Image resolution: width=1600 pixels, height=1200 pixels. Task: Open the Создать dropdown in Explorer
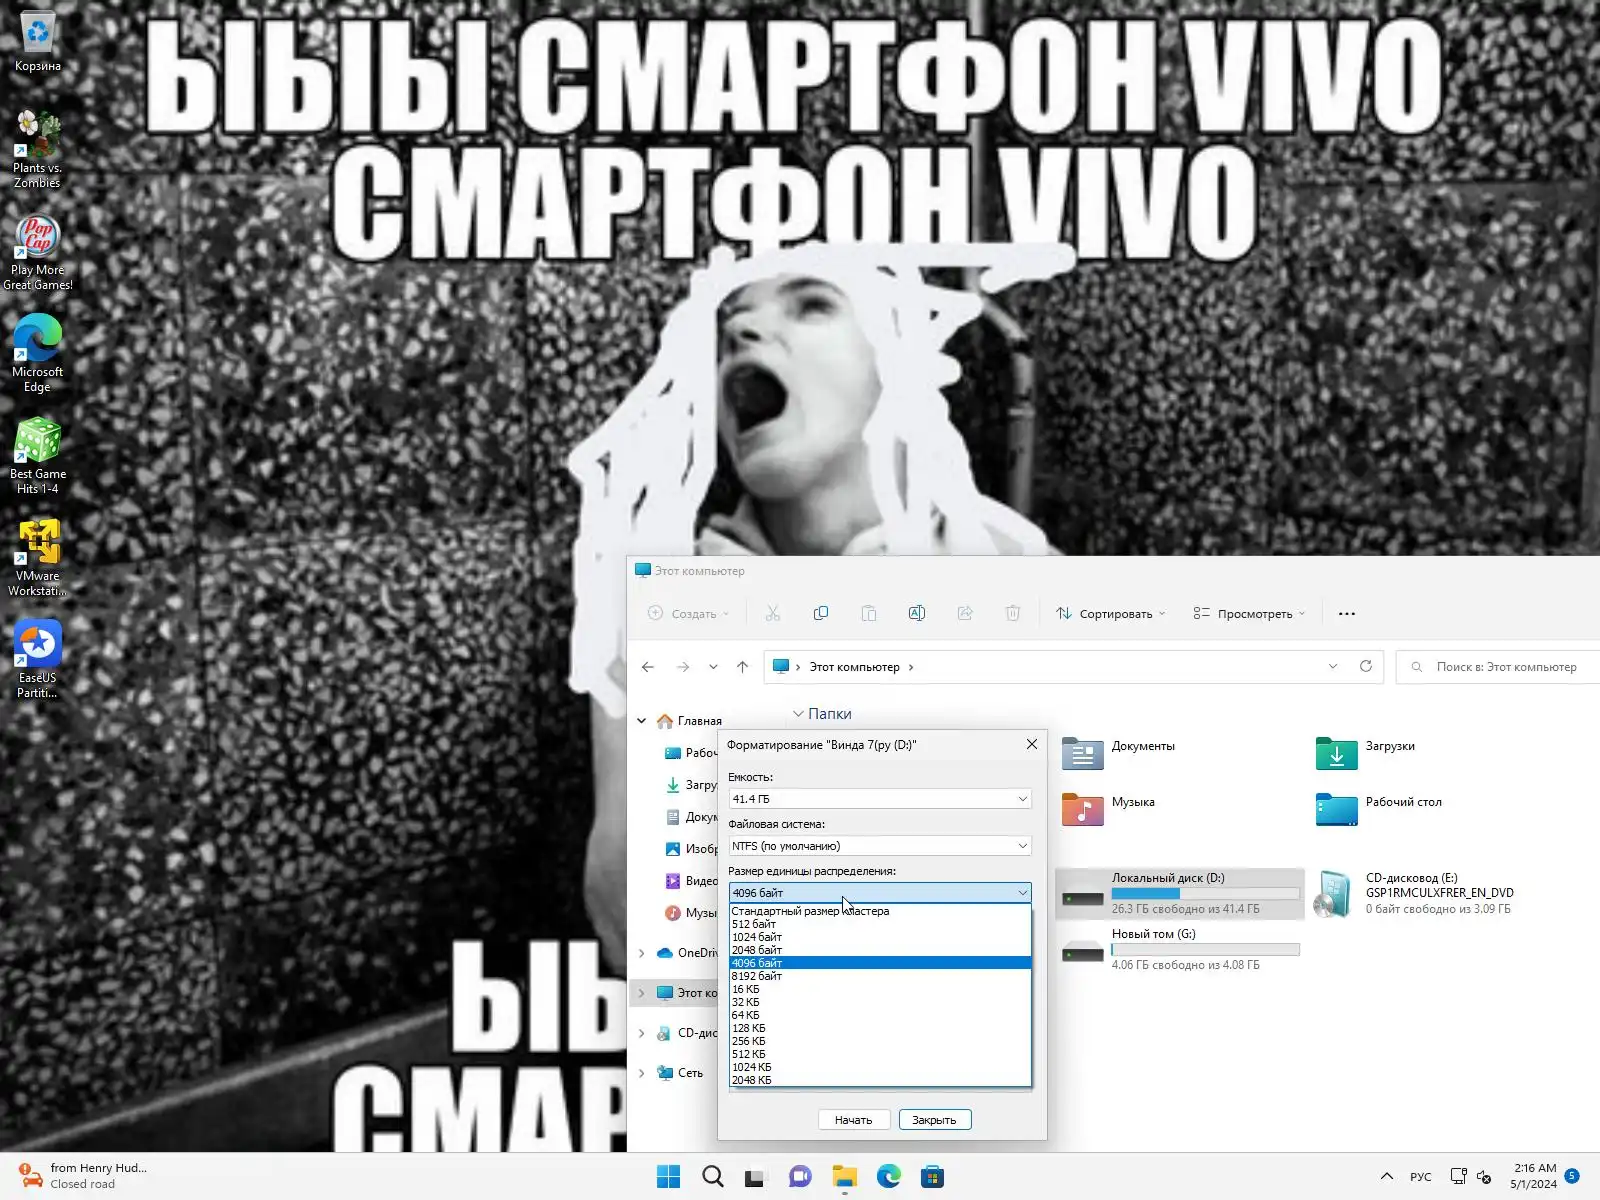[x=688, y=614]
